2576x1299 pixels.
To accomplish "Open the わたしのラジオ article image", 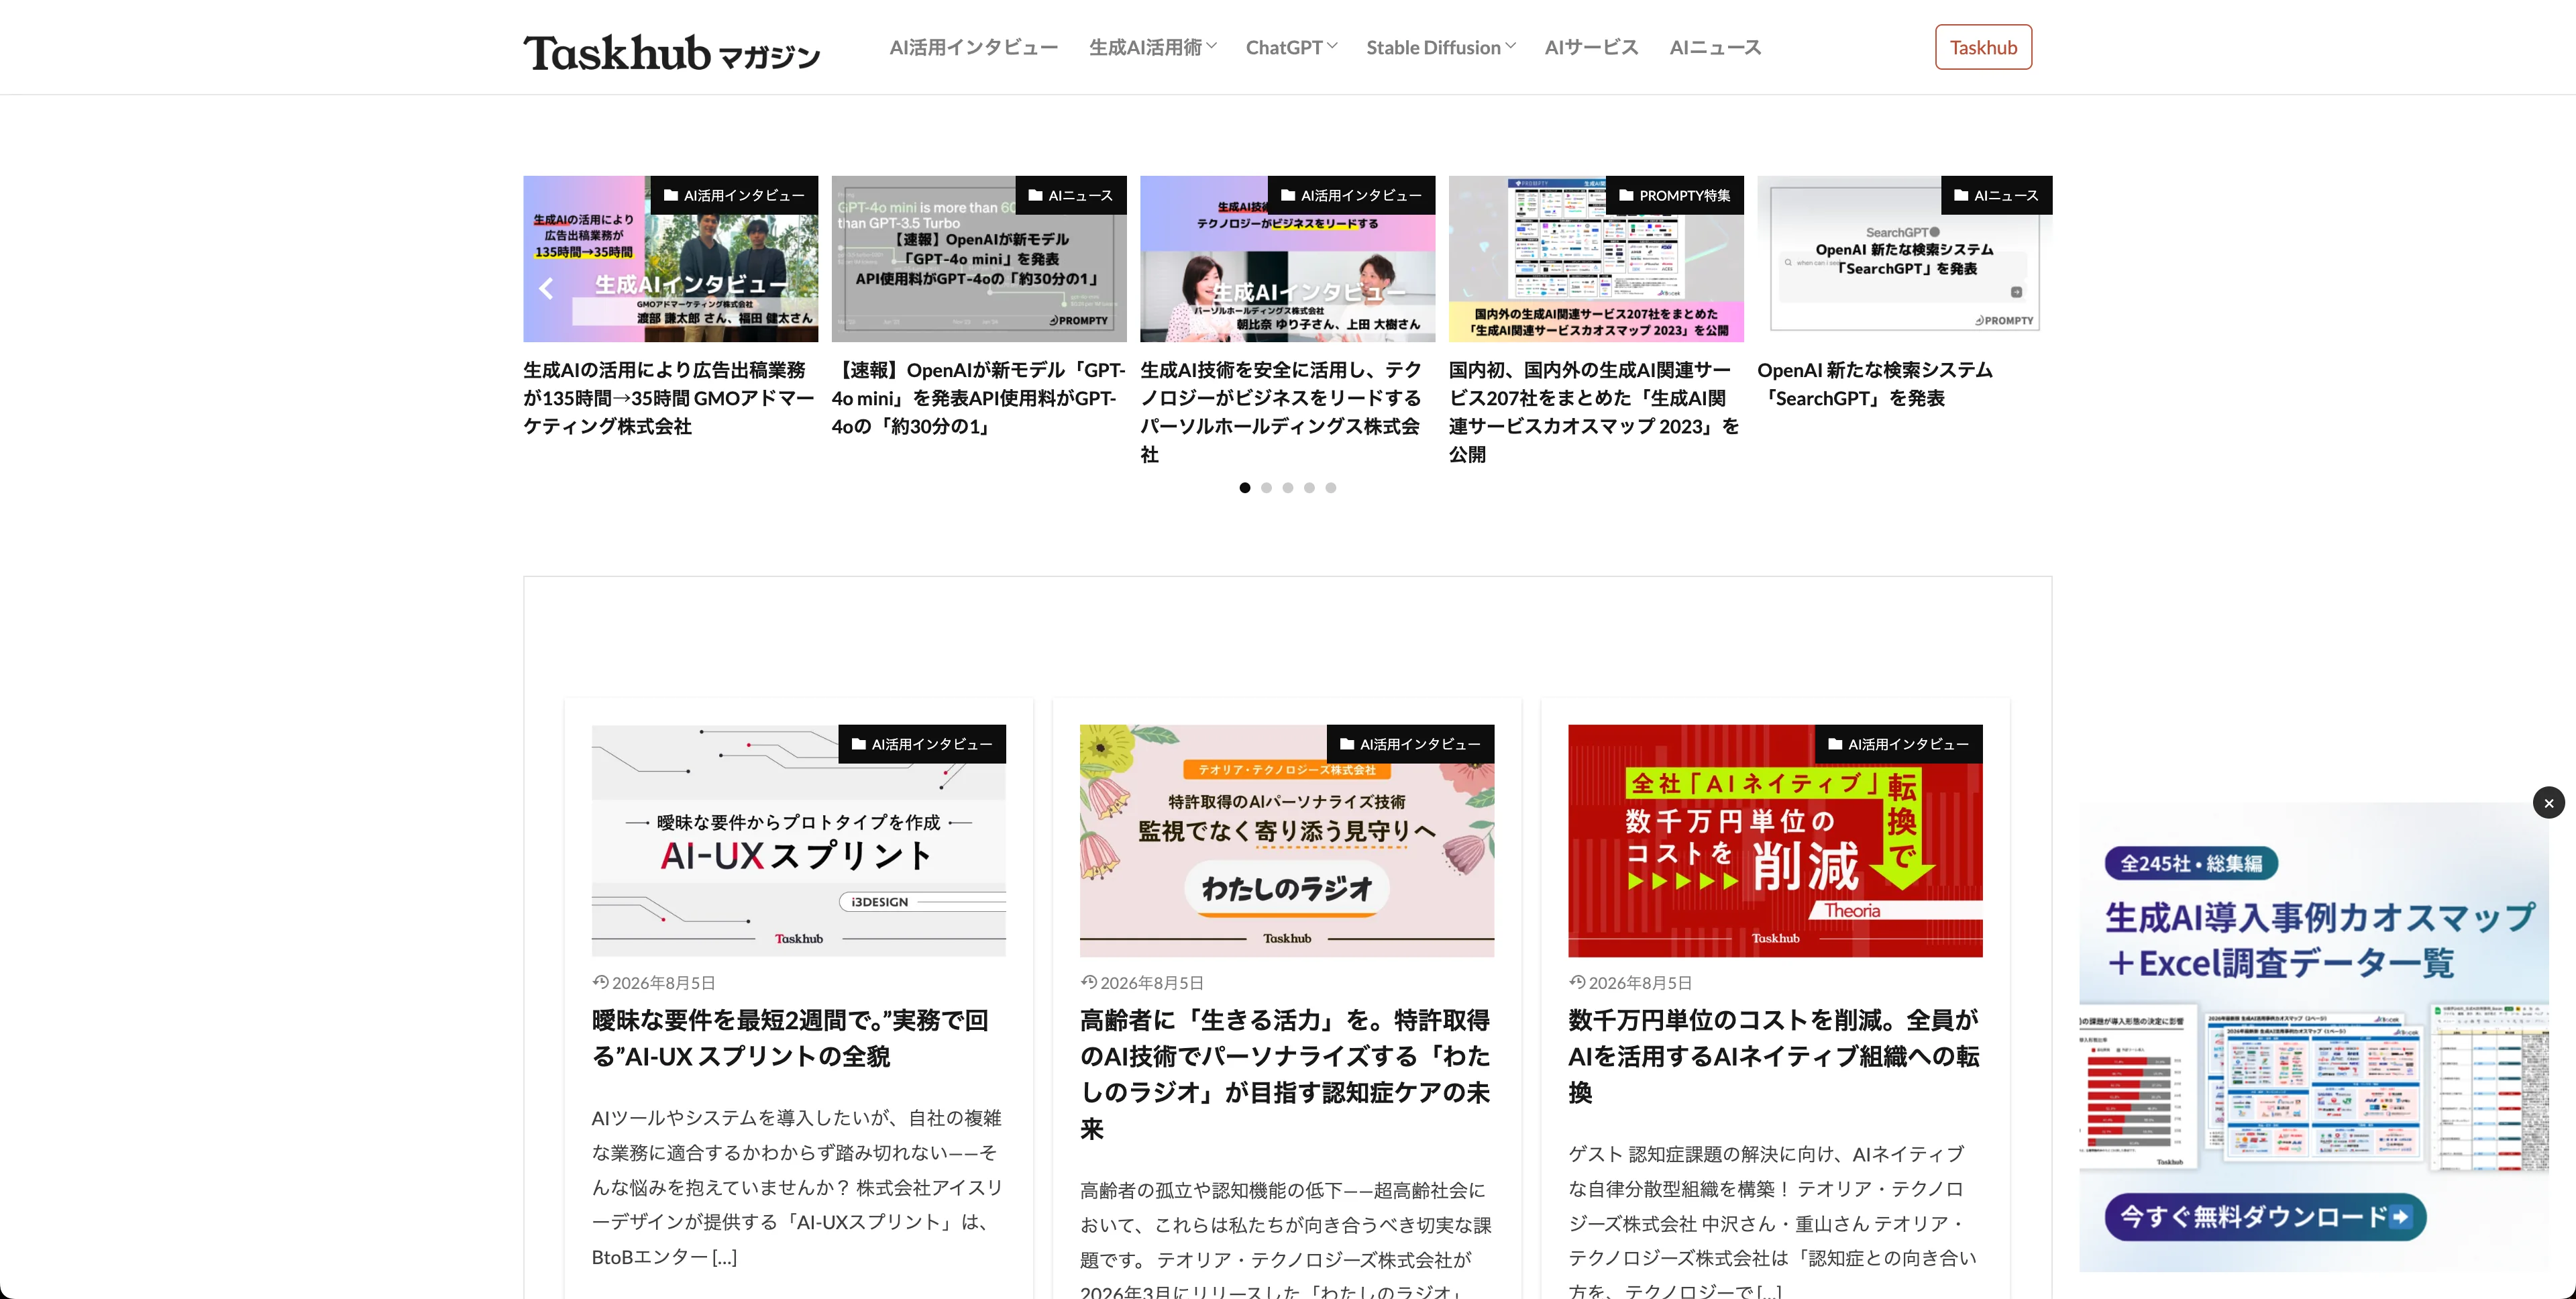I will coord(1287,840).
